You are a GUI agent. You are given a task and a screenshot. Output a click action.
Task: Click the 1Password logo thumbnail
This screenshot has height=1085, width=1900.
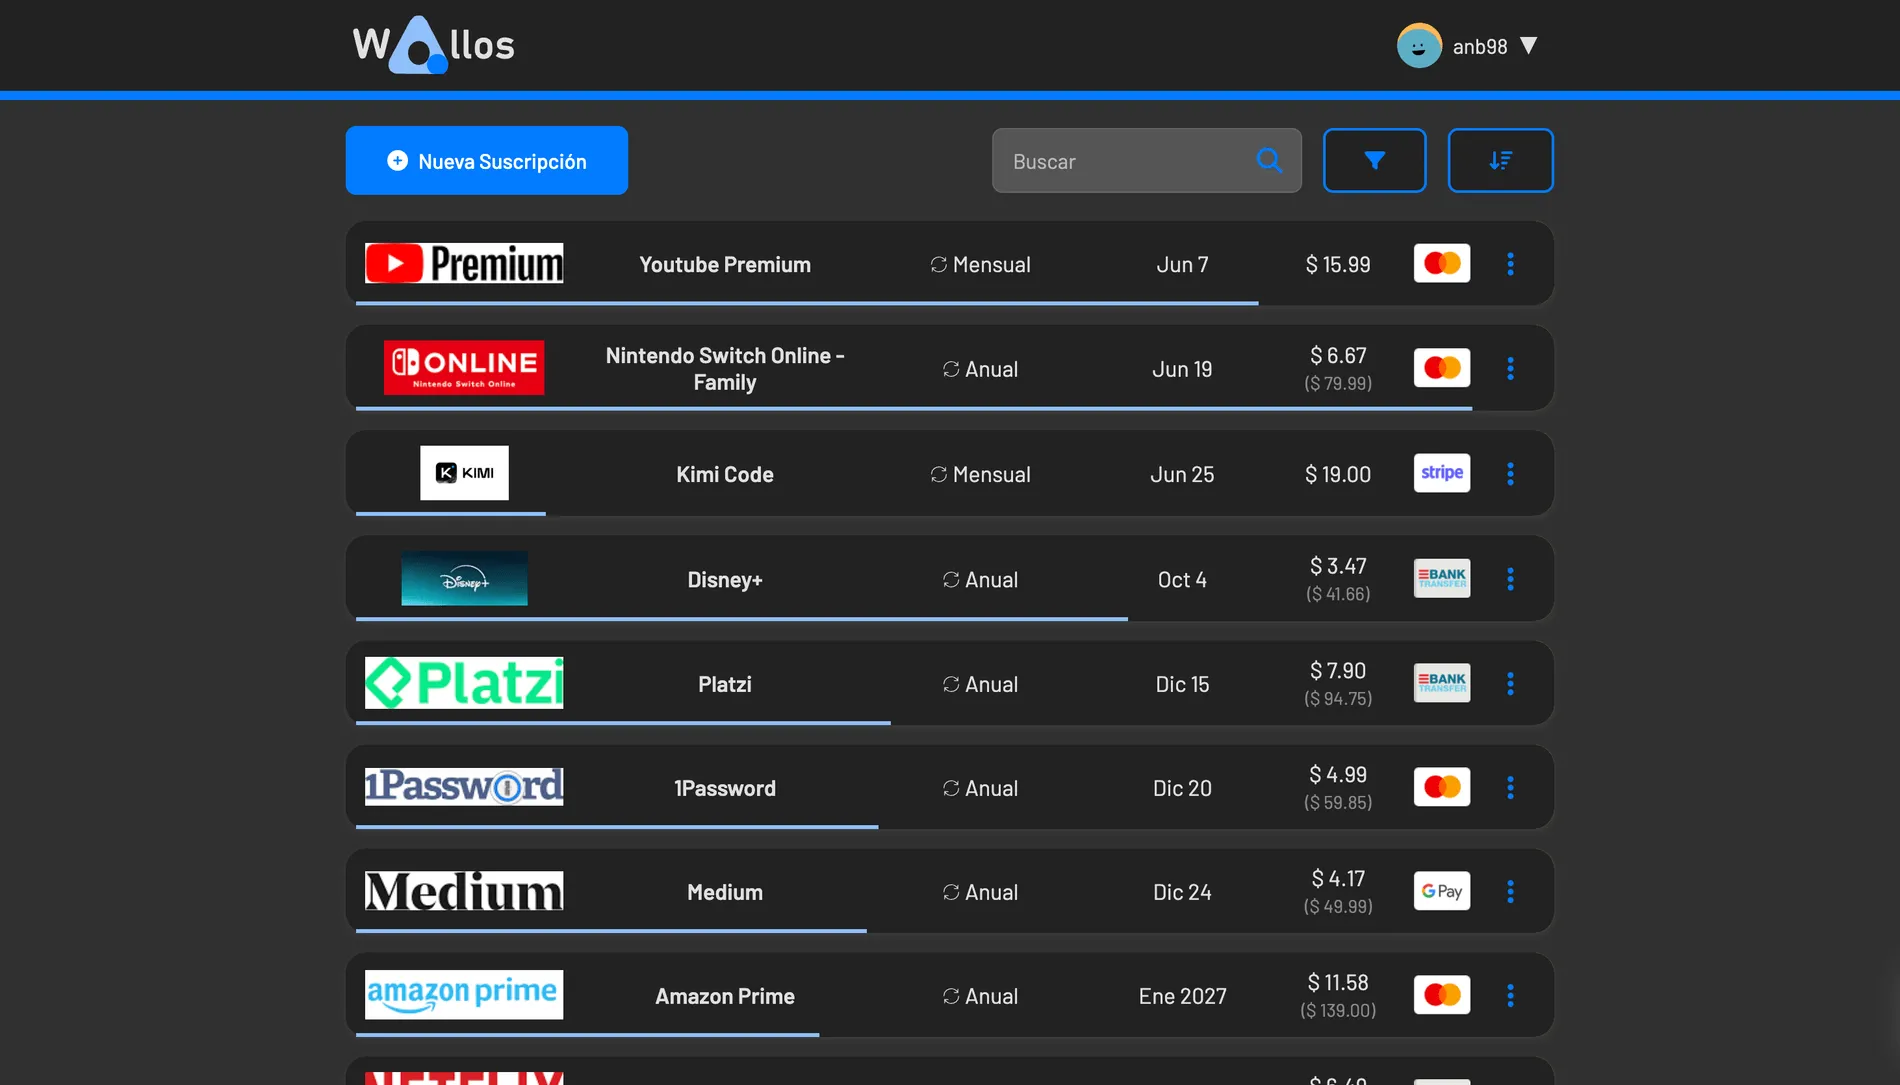click(464, 787)
